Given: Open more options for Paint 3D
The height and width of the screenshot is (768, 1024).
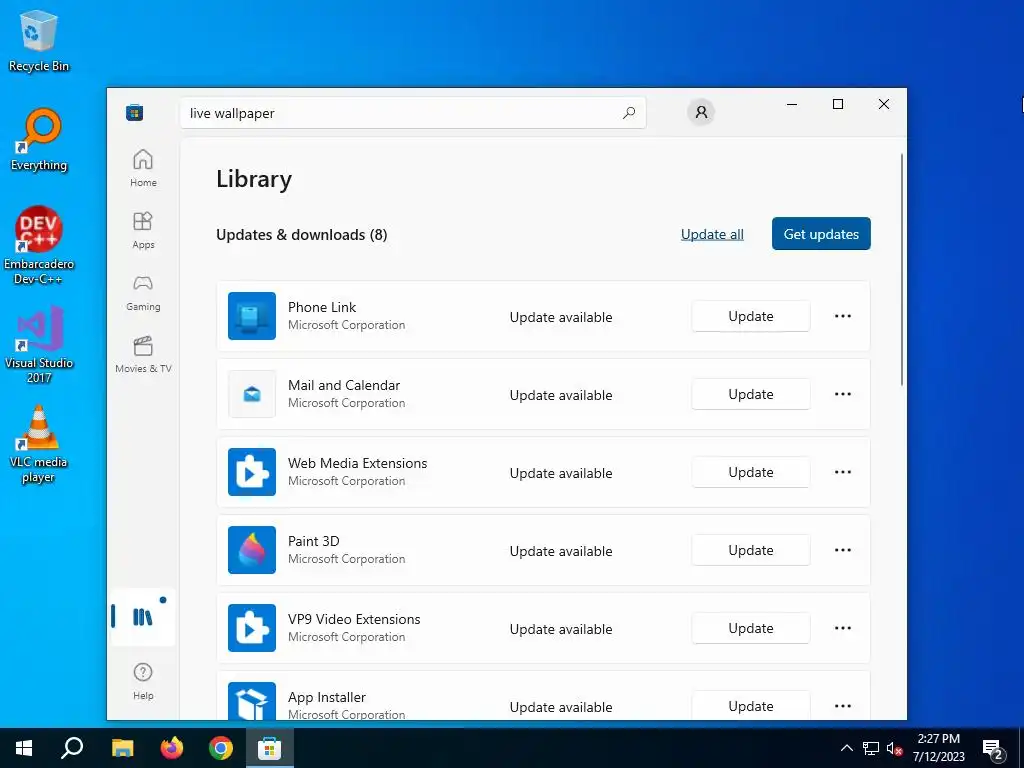Looking at the screenshot, I should (x=842, y=550).
